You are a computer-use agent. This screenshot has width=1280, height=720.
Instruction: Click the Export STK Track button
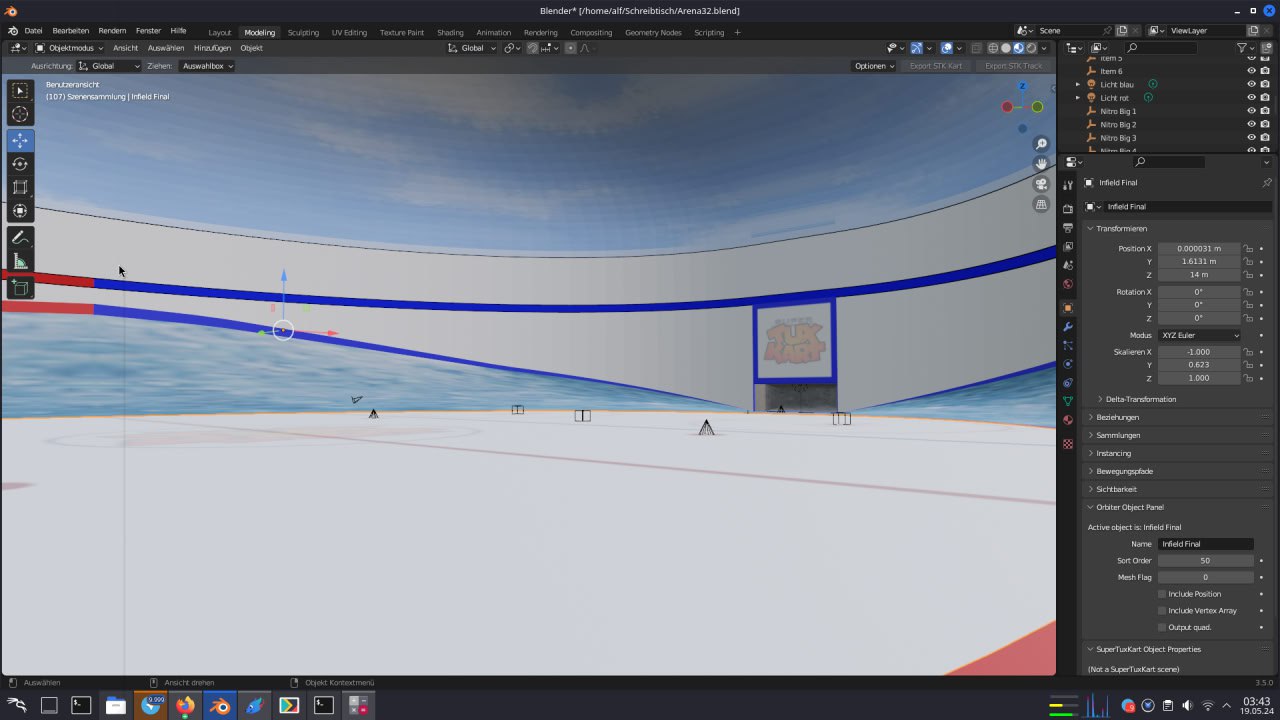pyautogui.click(x=1013, y=66)
